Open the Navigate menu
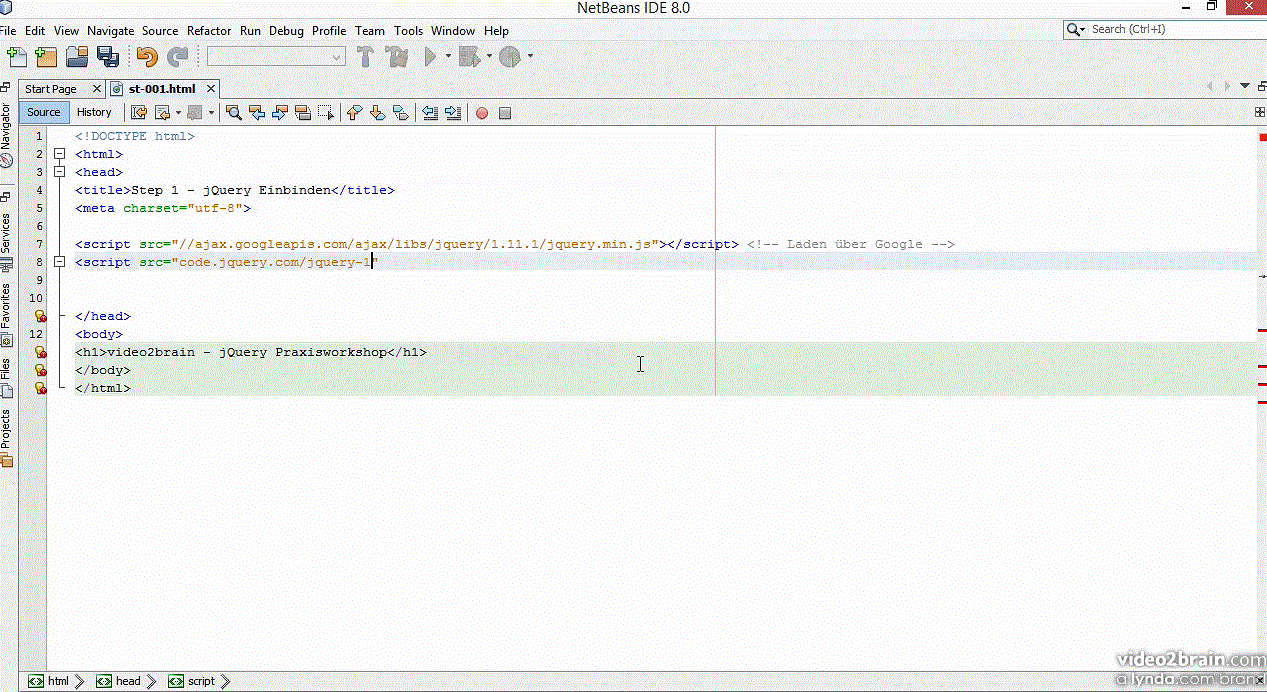The image size is (1267, 692). tap(110, 31)
